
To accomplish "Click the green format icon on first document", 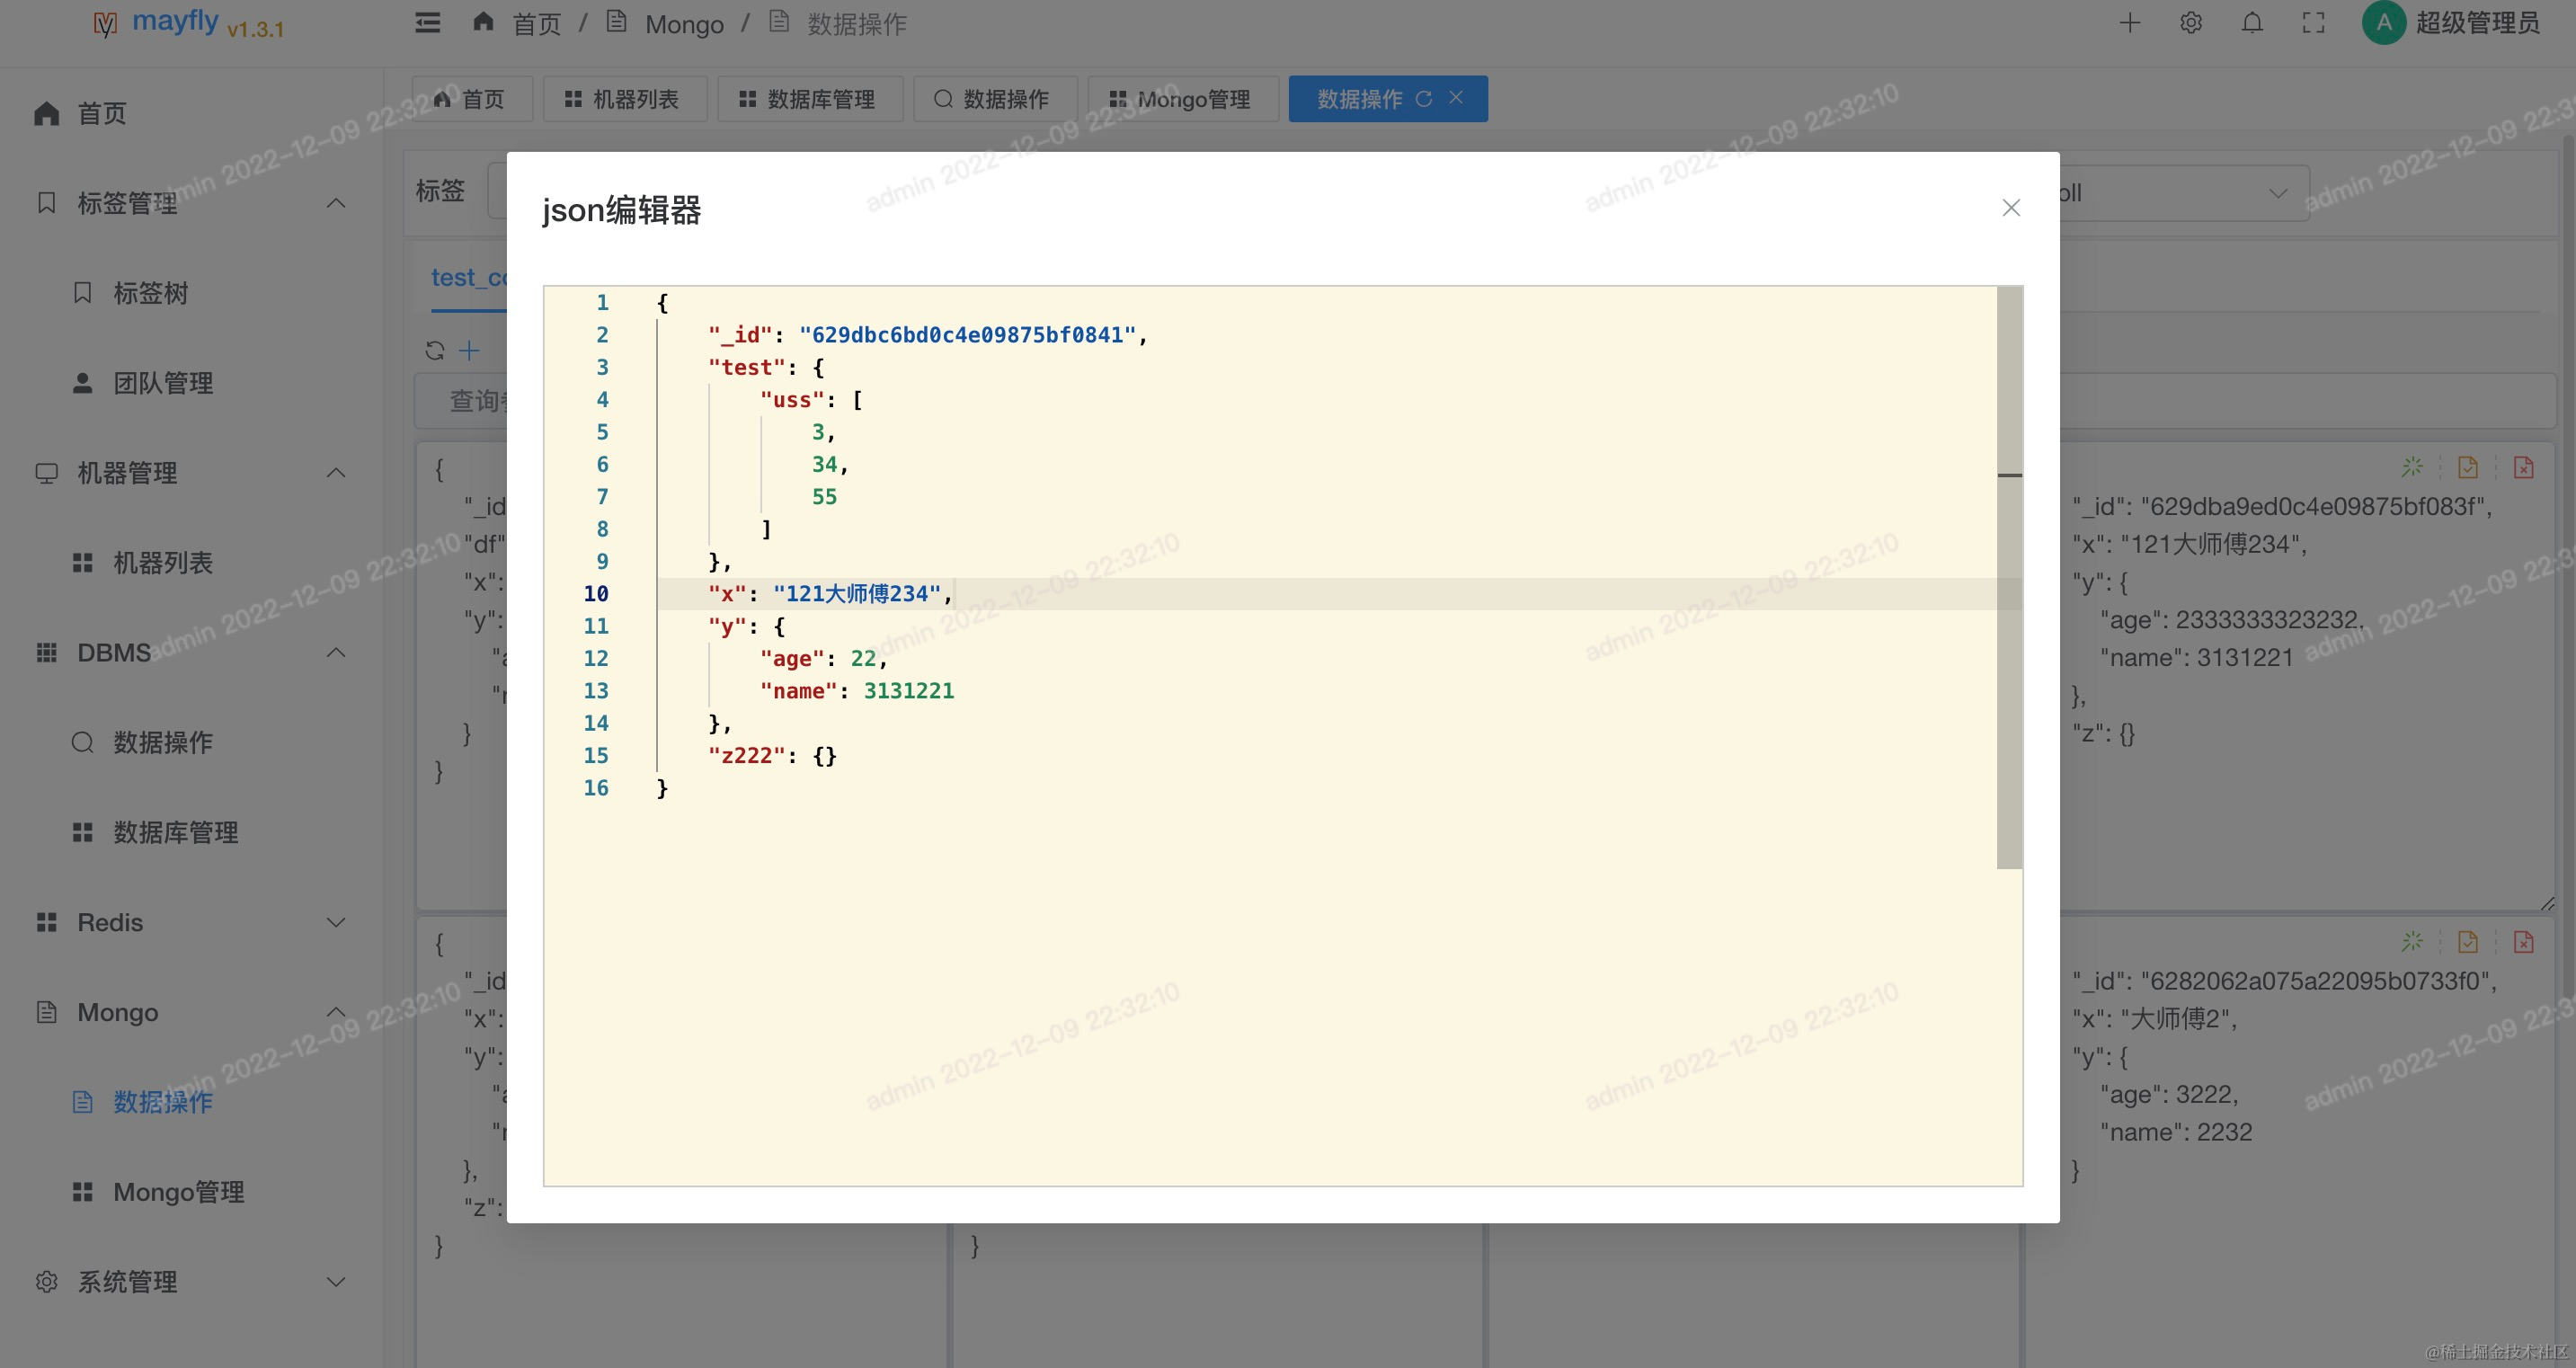I will coord(2412,467).
